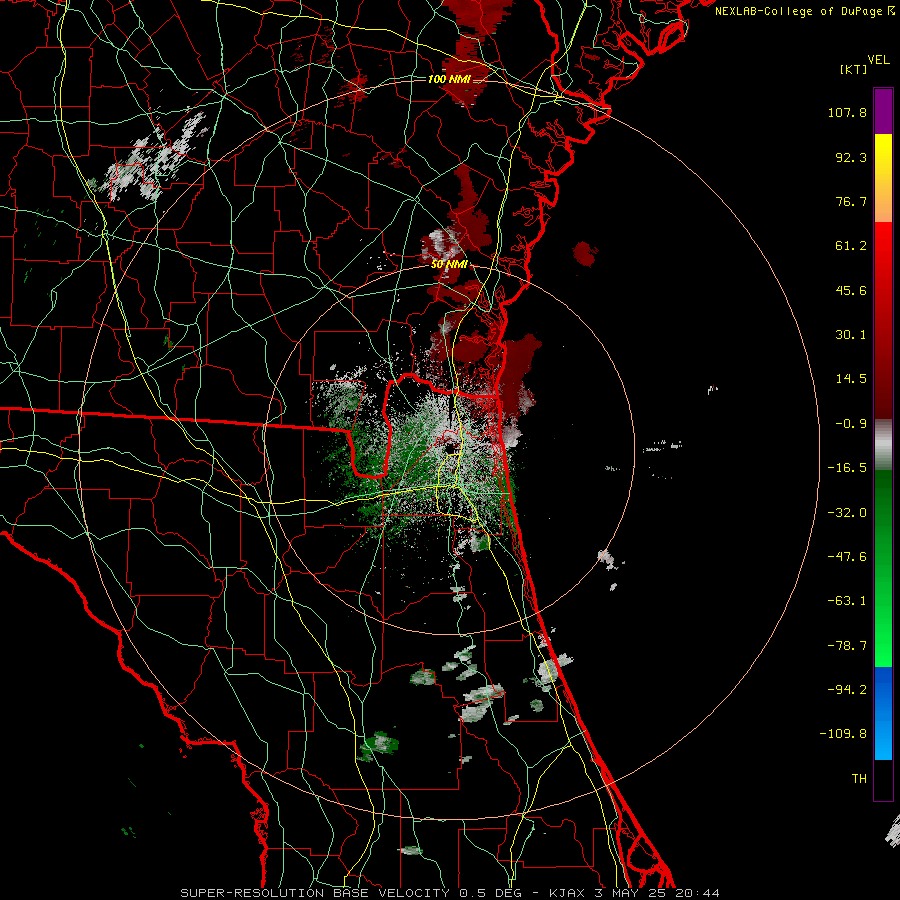Click the -0.9 velocity scale value
900x900 pixels.
pyautogui.click(x=851, y=424)
